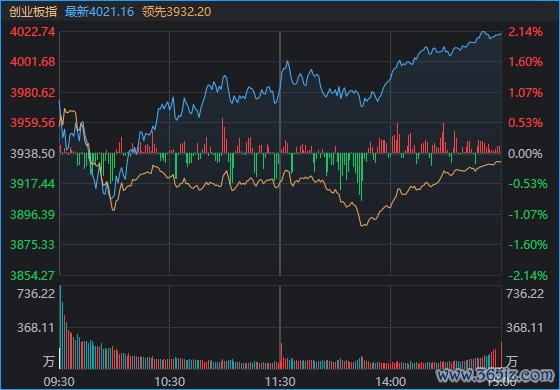Click the 3896.39 price axis label
The height and width of the screenshot is (390, 560).
click(x=32, y=215)
